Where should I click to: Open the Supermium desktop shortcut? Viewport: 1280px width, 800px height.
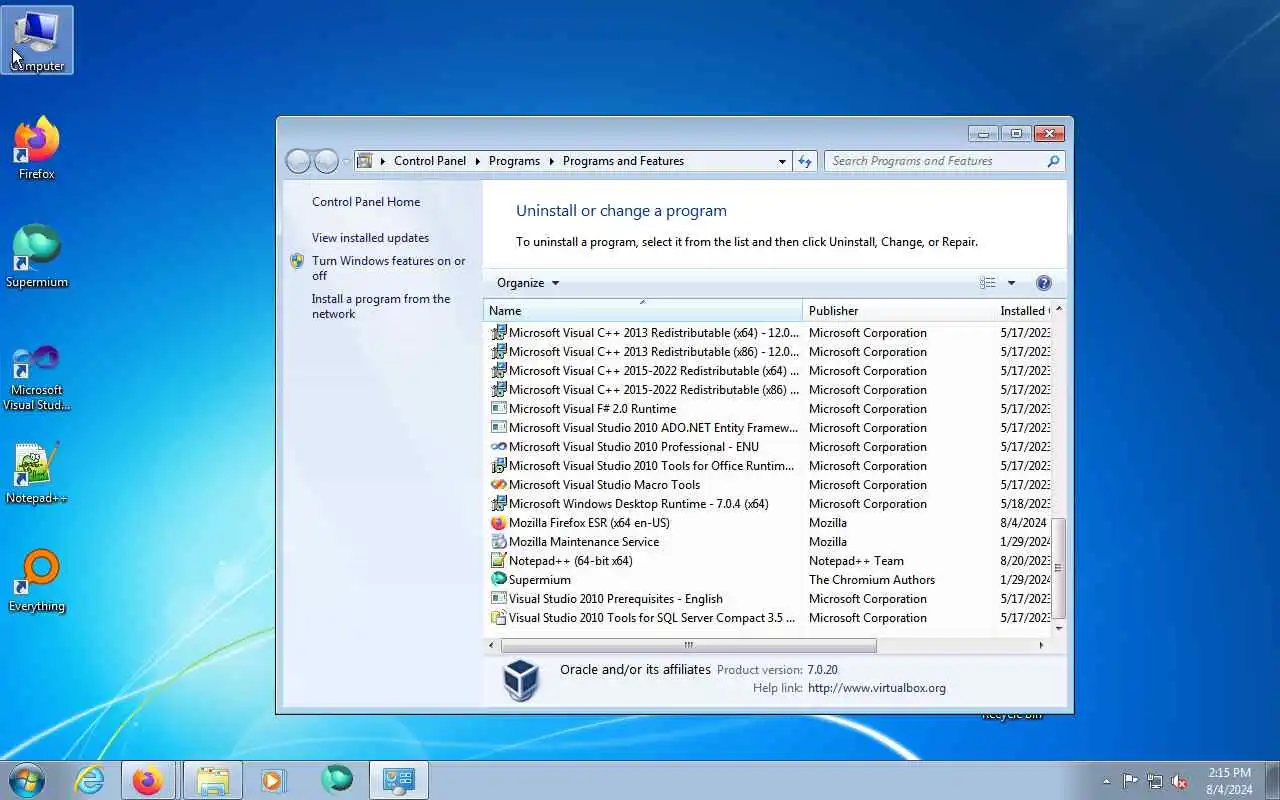tap(37, 256)
